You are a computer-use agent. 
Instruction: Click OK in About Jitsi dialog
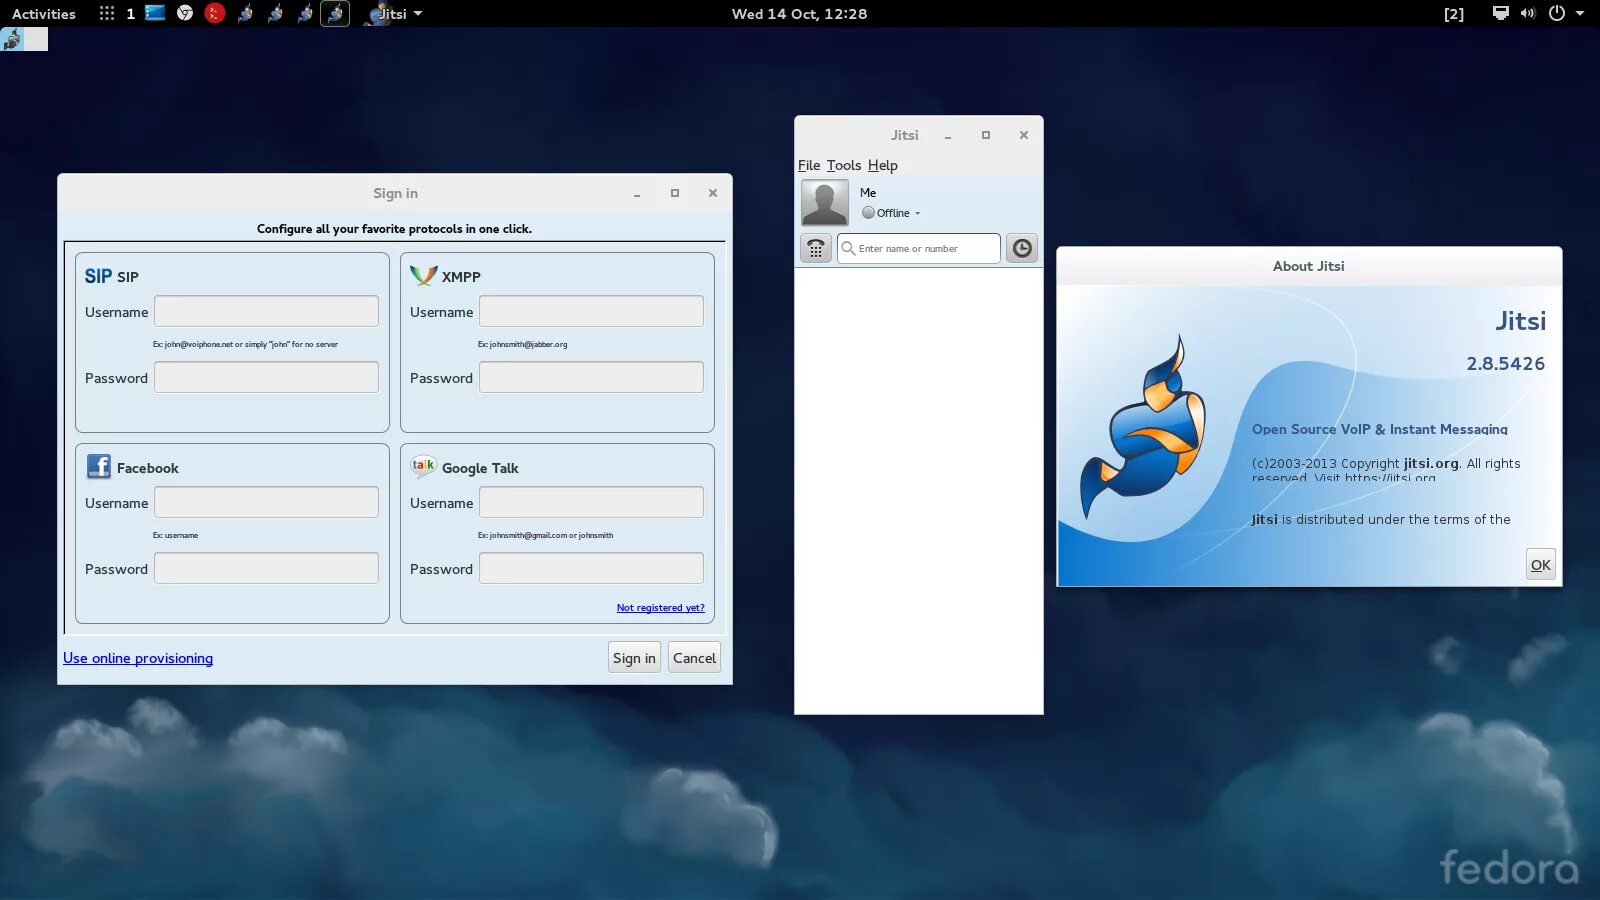point(1541,564)
